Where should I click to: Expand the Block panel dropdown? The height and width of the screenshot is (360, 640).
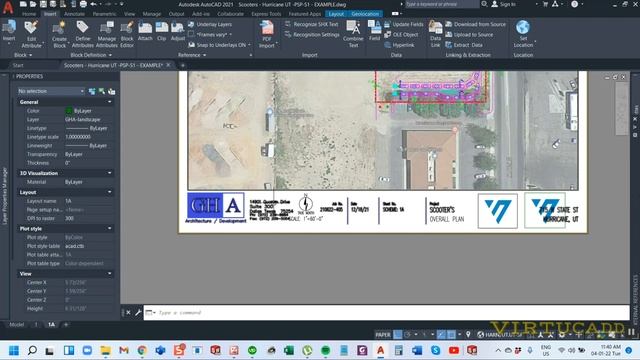[x=23, y=55]
